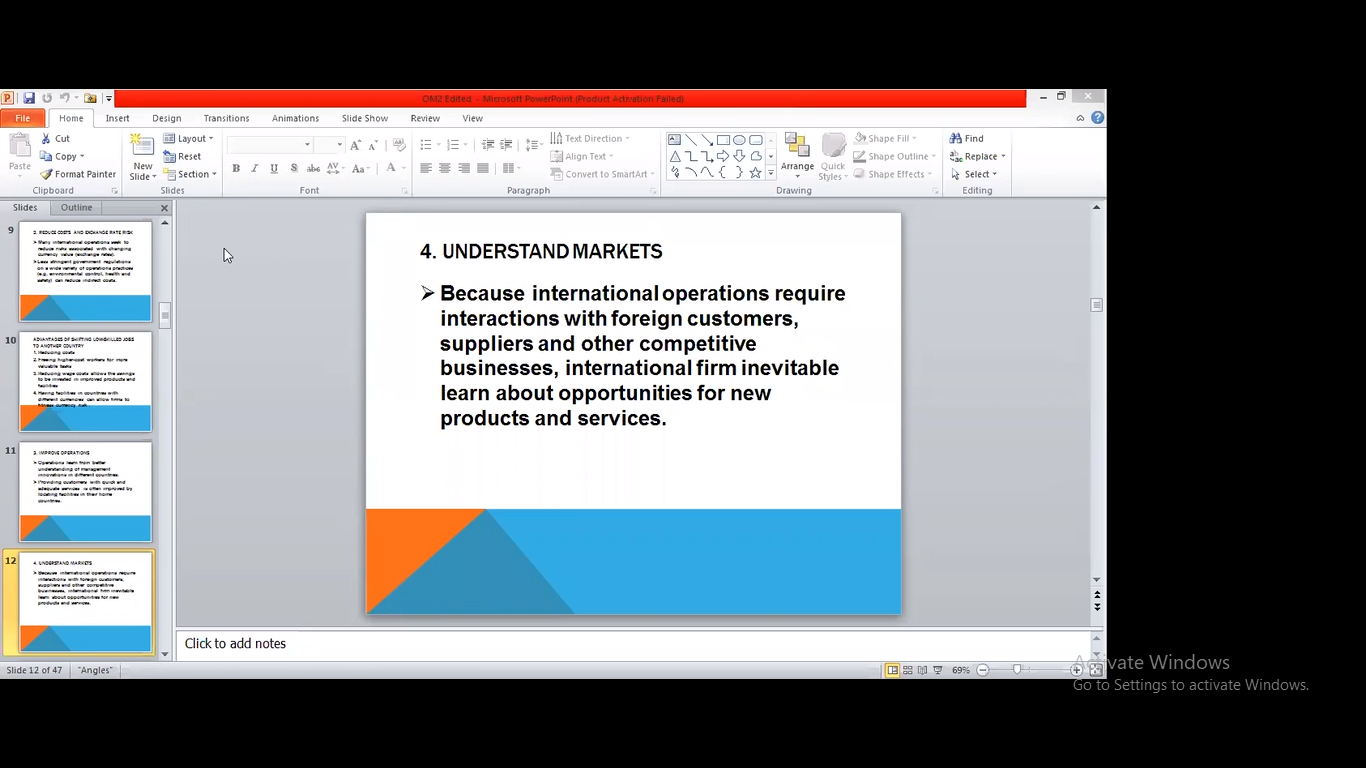
Task: Close the slides thumbnail pane
Action: (x=165, y=208)
